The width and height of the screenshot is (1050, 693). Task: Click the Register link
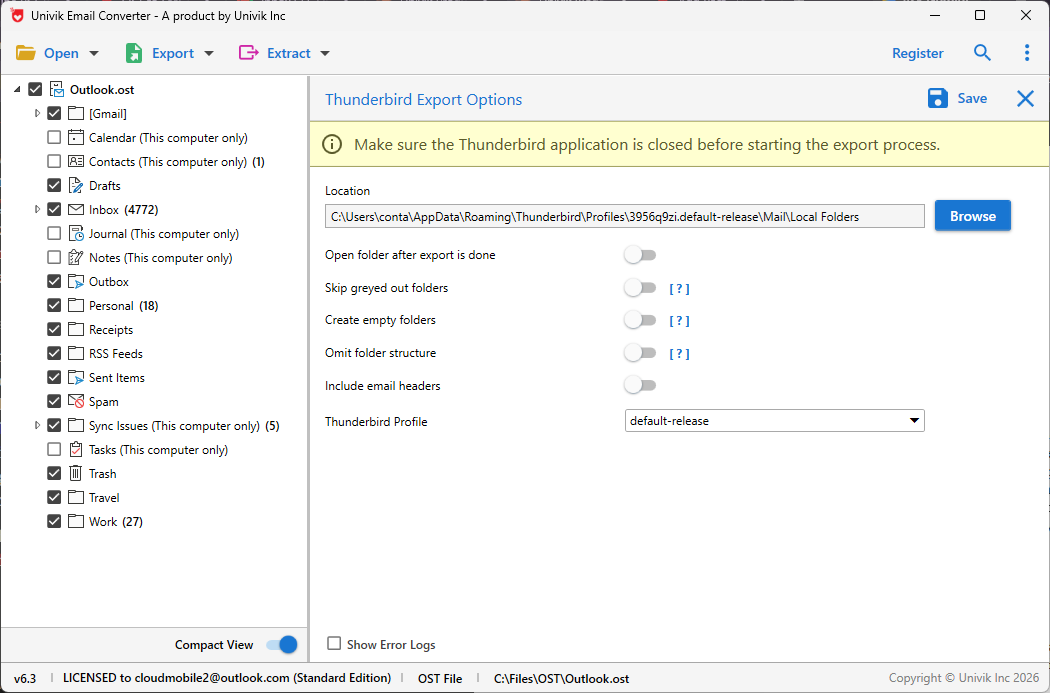pyautogui.click(x=917, y=54)
